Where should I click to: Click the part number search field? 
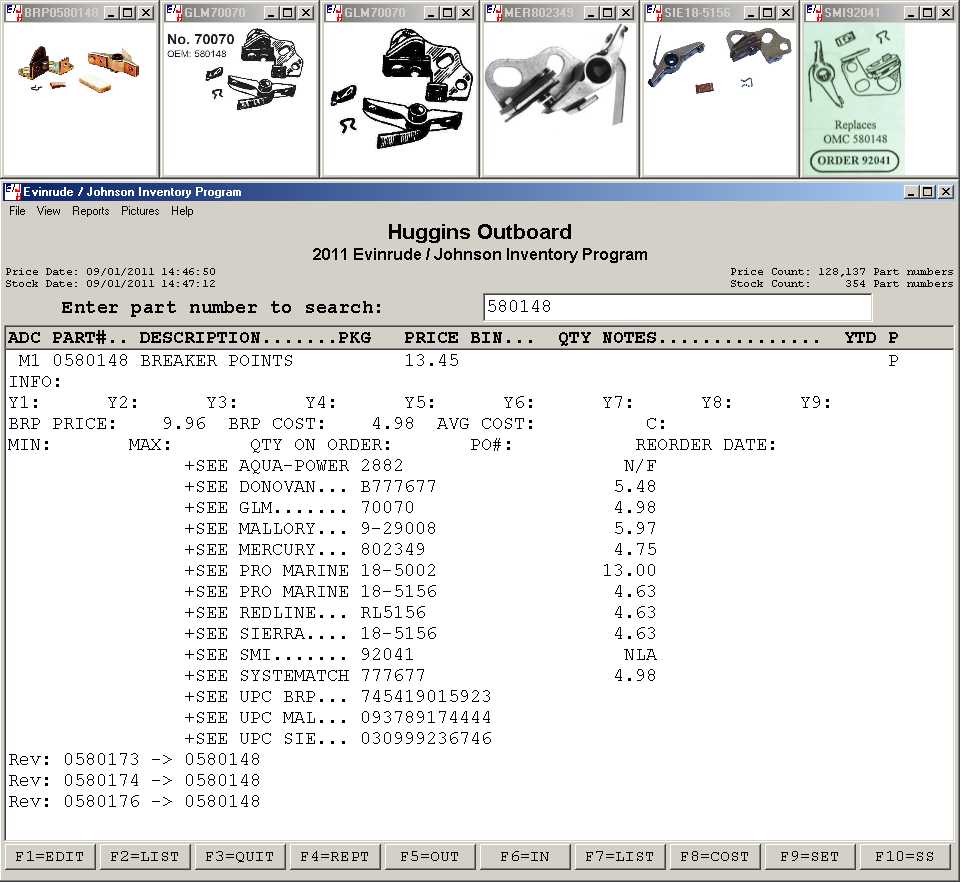pos(677,307)
